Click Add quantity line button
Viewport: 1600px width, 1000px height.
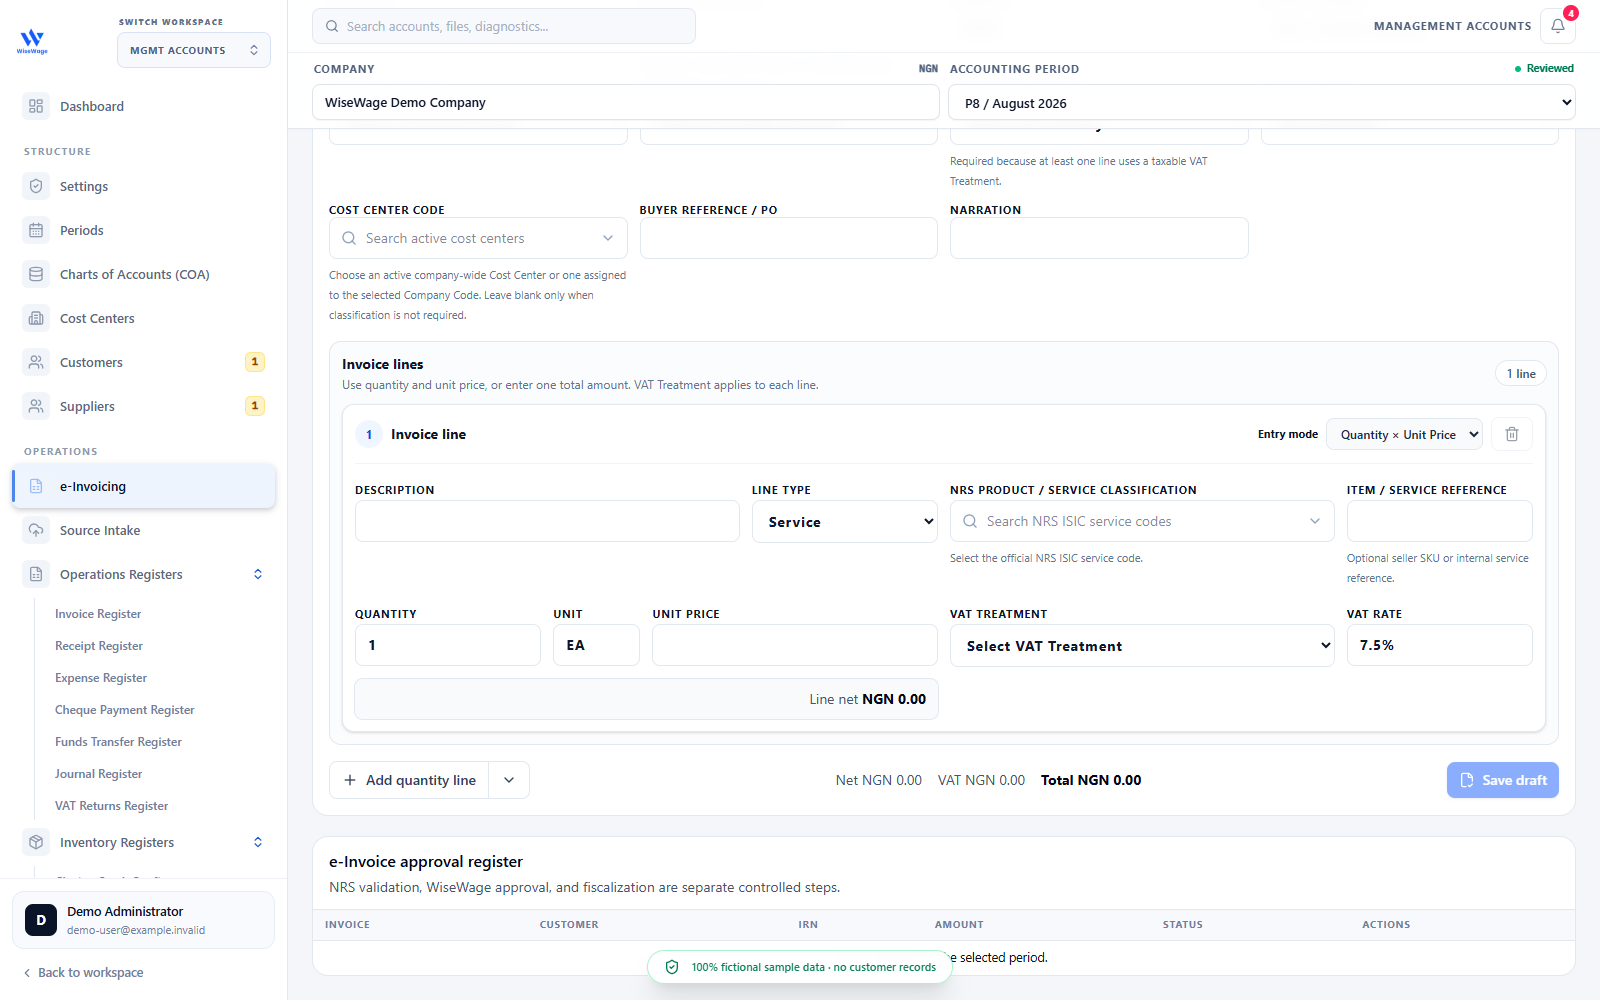[409, 780]
